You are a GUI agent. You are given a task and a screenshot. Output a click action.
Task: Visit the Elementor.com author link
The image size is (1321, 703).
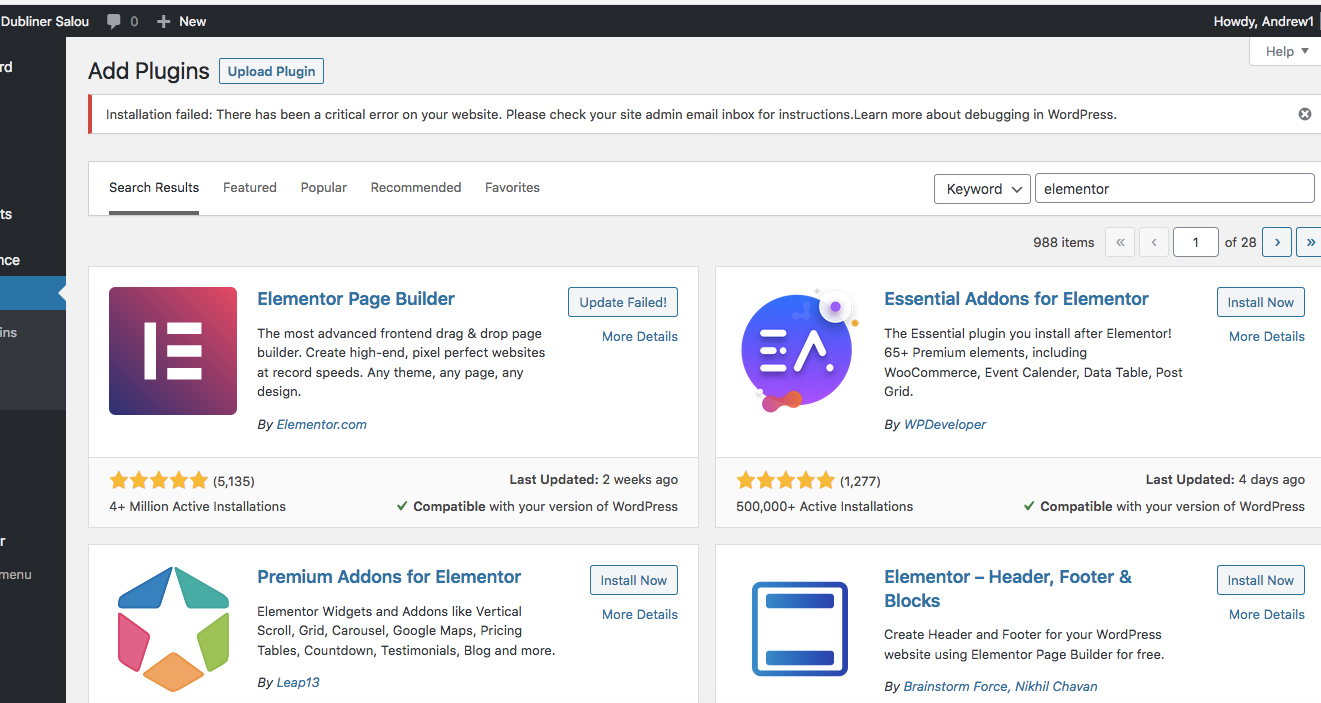[x=322, y=425]
